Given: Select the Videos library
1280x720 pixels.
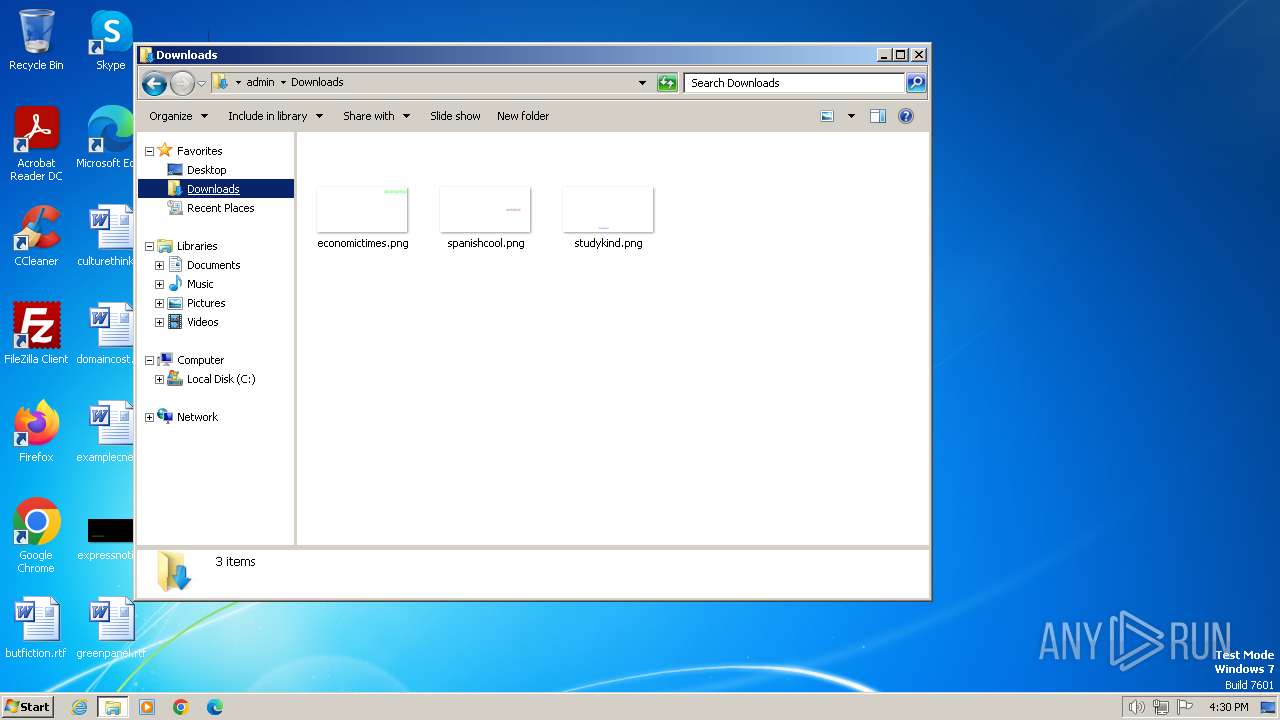Looking at the screenshot, I should pos(202,322).
